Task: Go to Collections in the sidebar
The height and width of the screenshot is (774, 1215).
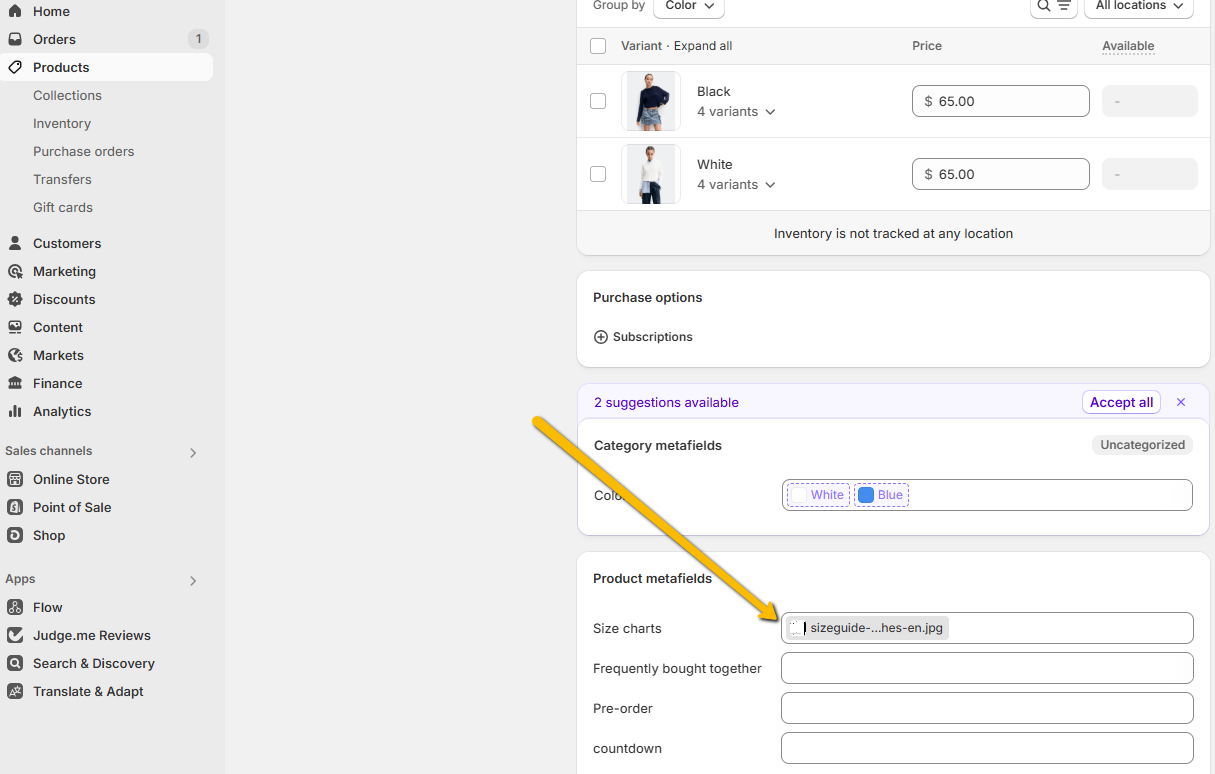Action: [x=67, y=95]
